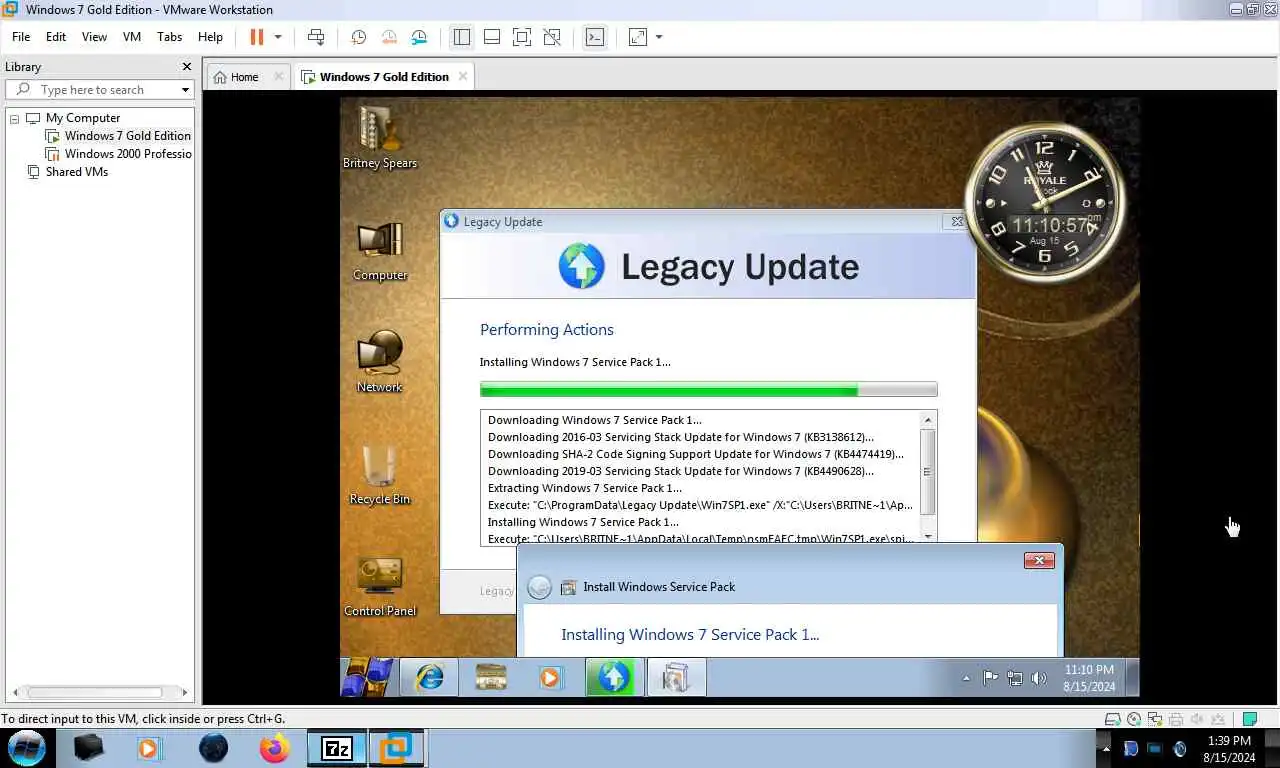Click the CD/DVD device icon in the VMware status bar
Viewport: 1280px width, 768px height.
coord(1133,719)
